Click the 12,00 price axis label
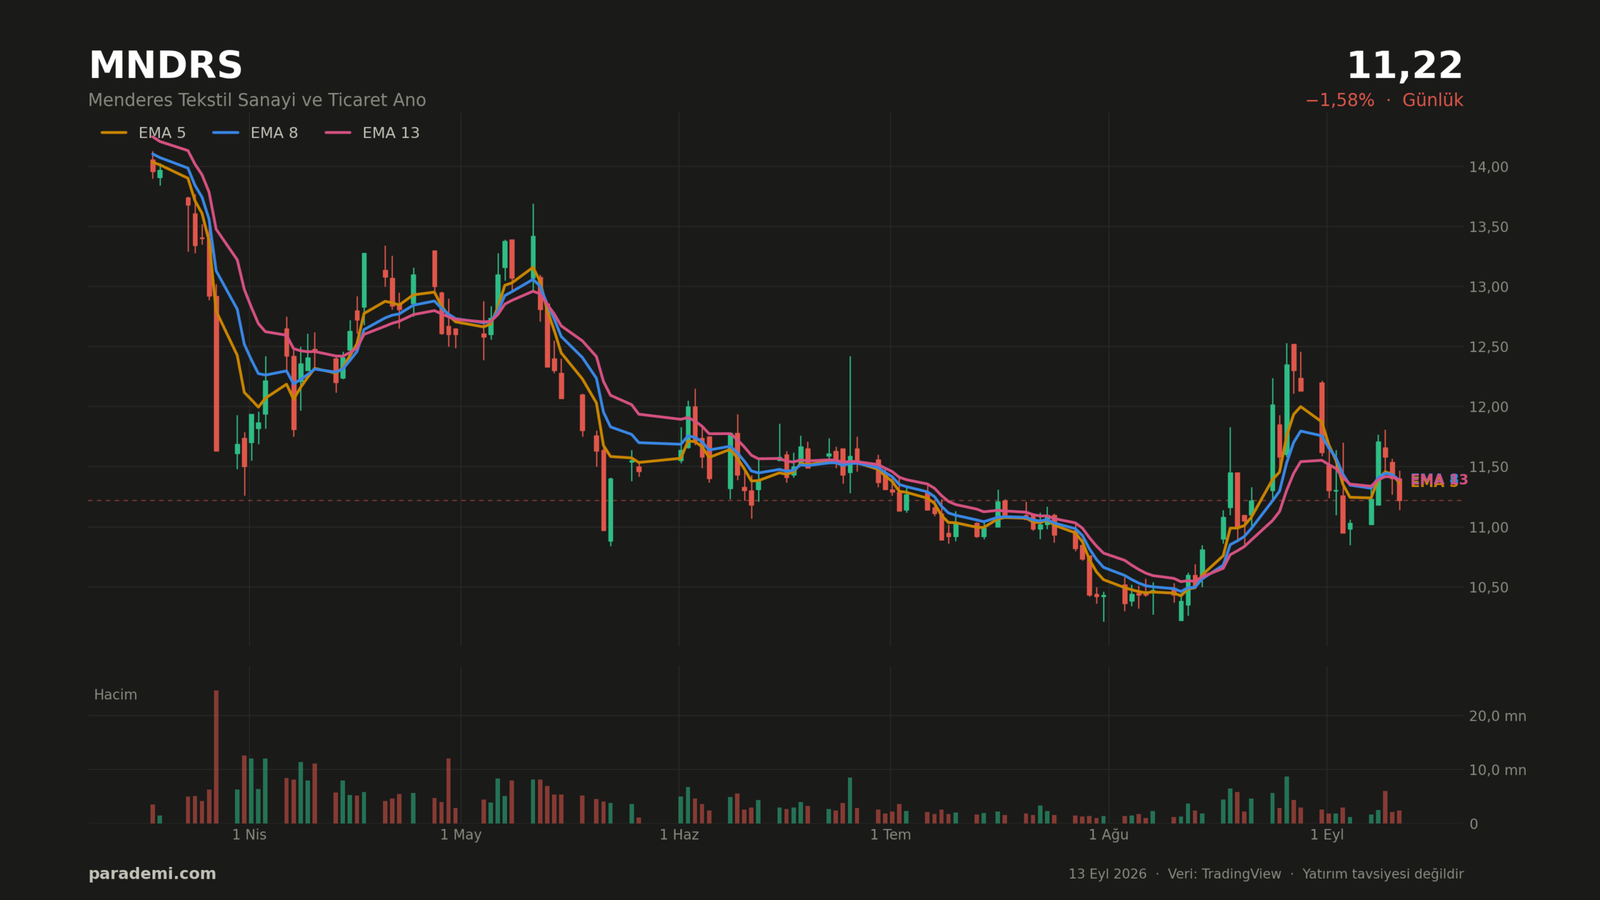 (1488, 407)
